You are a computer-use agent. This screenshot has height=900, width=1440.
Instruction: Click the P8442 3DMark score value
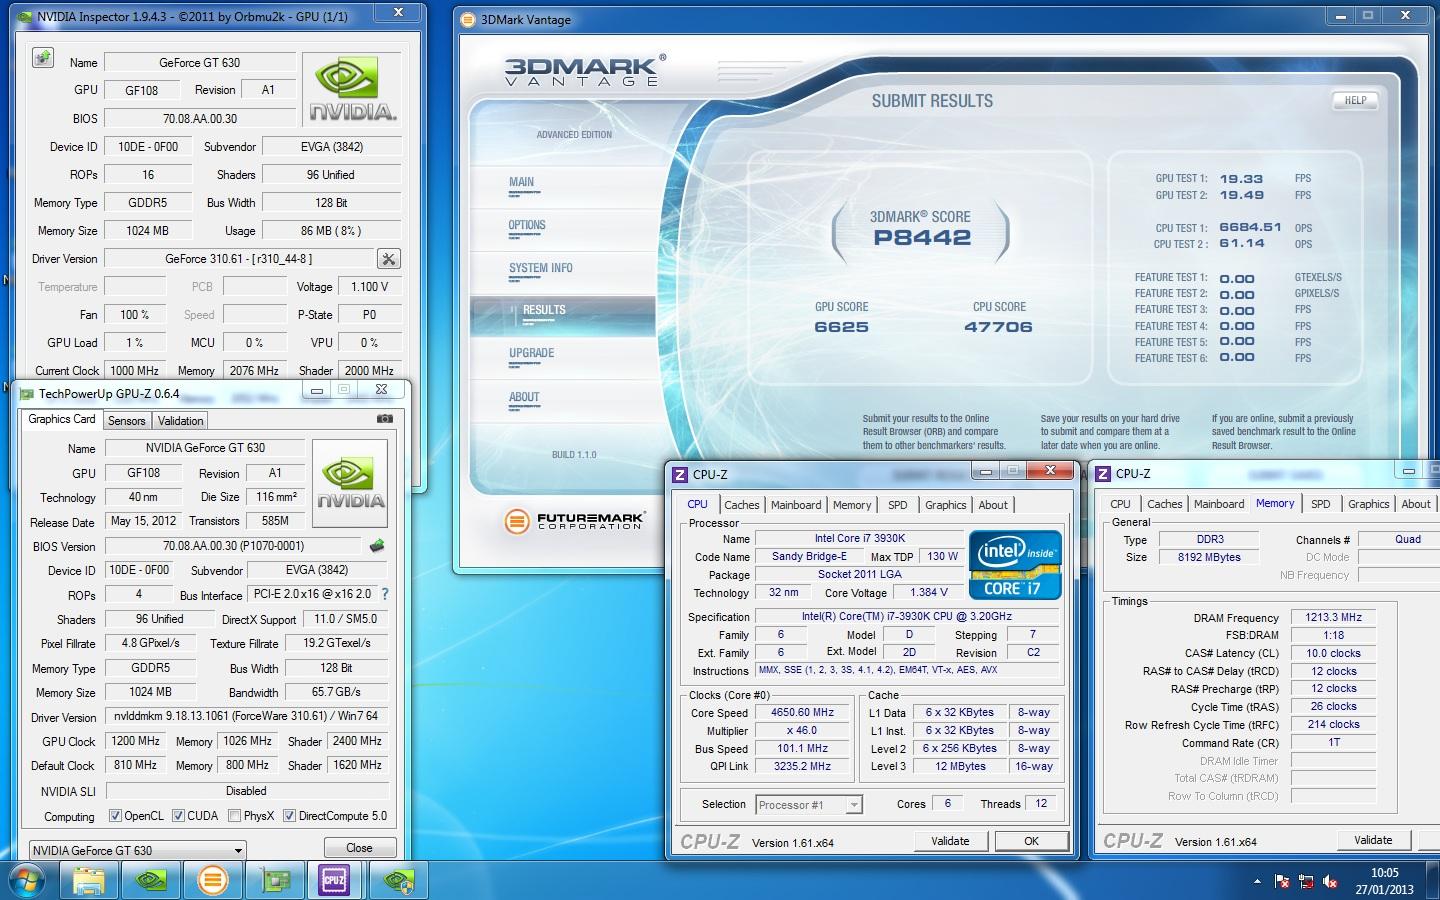(x=922, y=238)
